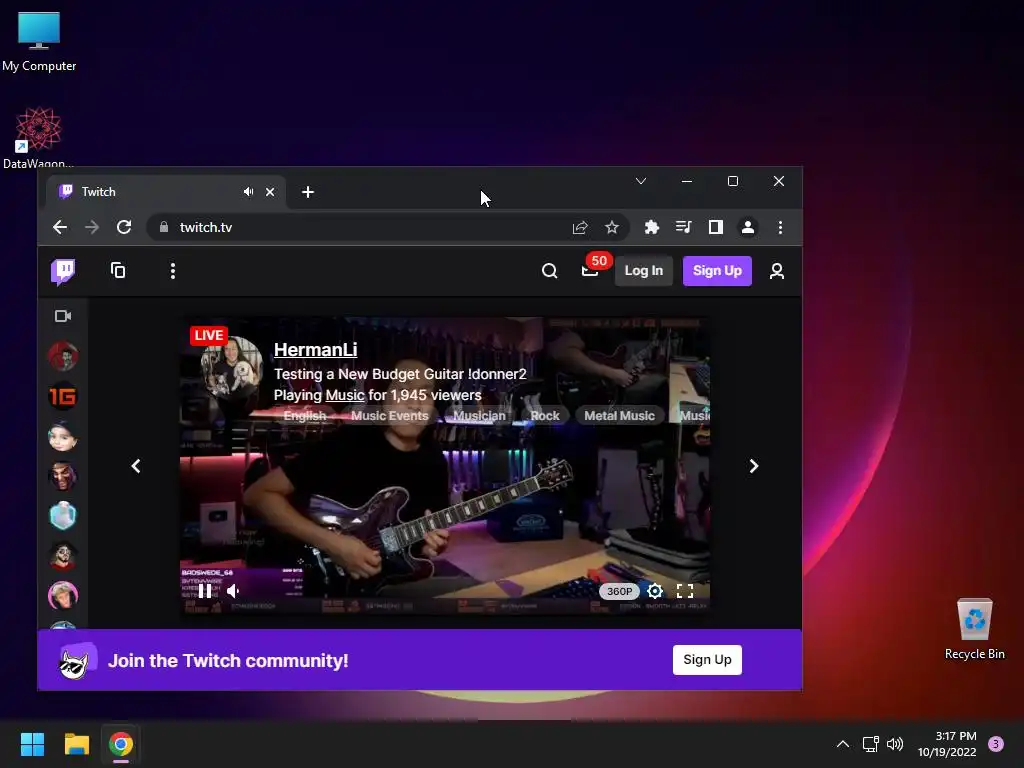Viewport: 1024px width, 768px height.
Task: Mute the Twitch tab audio icon
Action: tap(249, 192)
